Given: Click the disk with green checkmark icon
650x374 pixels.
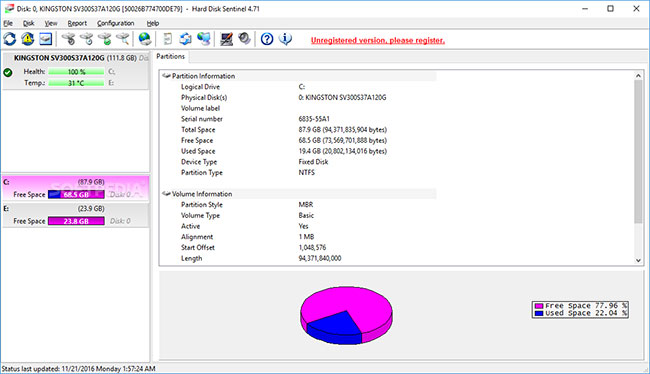Looking at the screenshot, I should [105, 39].
